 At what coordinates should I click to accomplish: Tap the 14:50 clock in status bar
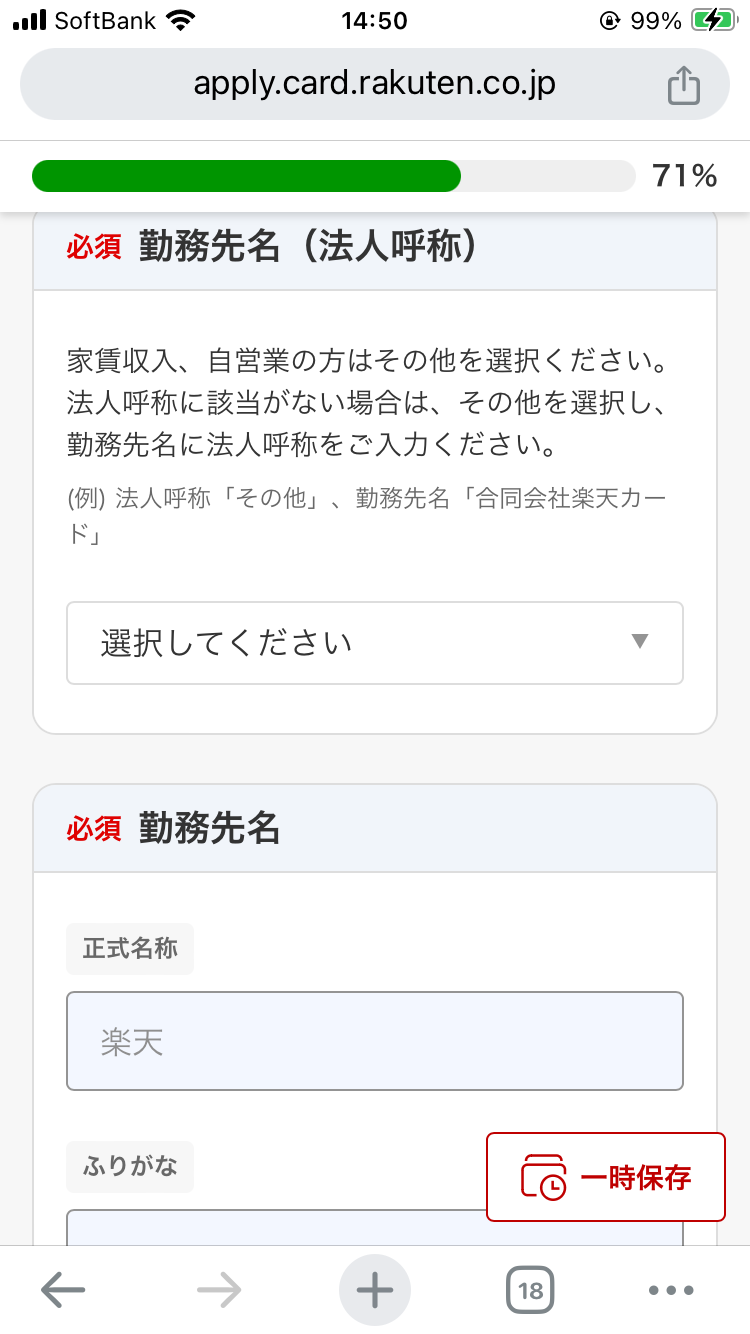coord(374,20)
